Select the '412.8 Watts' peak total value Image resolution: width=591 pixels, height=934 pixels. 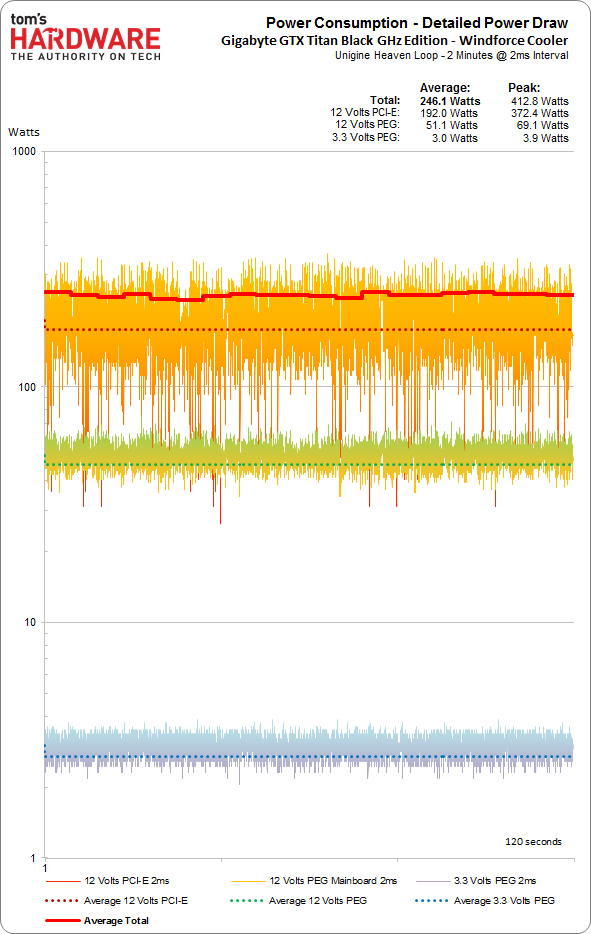(x=539, y=101)
